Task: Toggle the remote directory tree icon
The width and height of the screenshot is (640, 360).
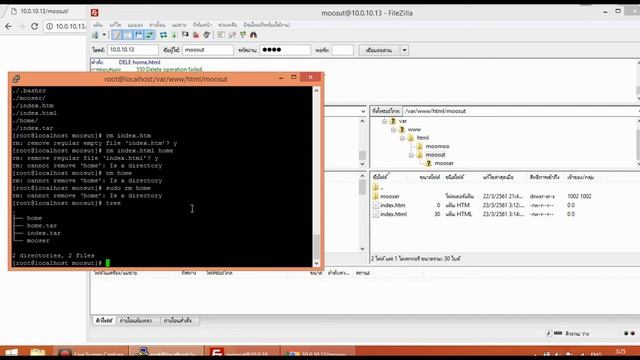Action: pos(139,35)
